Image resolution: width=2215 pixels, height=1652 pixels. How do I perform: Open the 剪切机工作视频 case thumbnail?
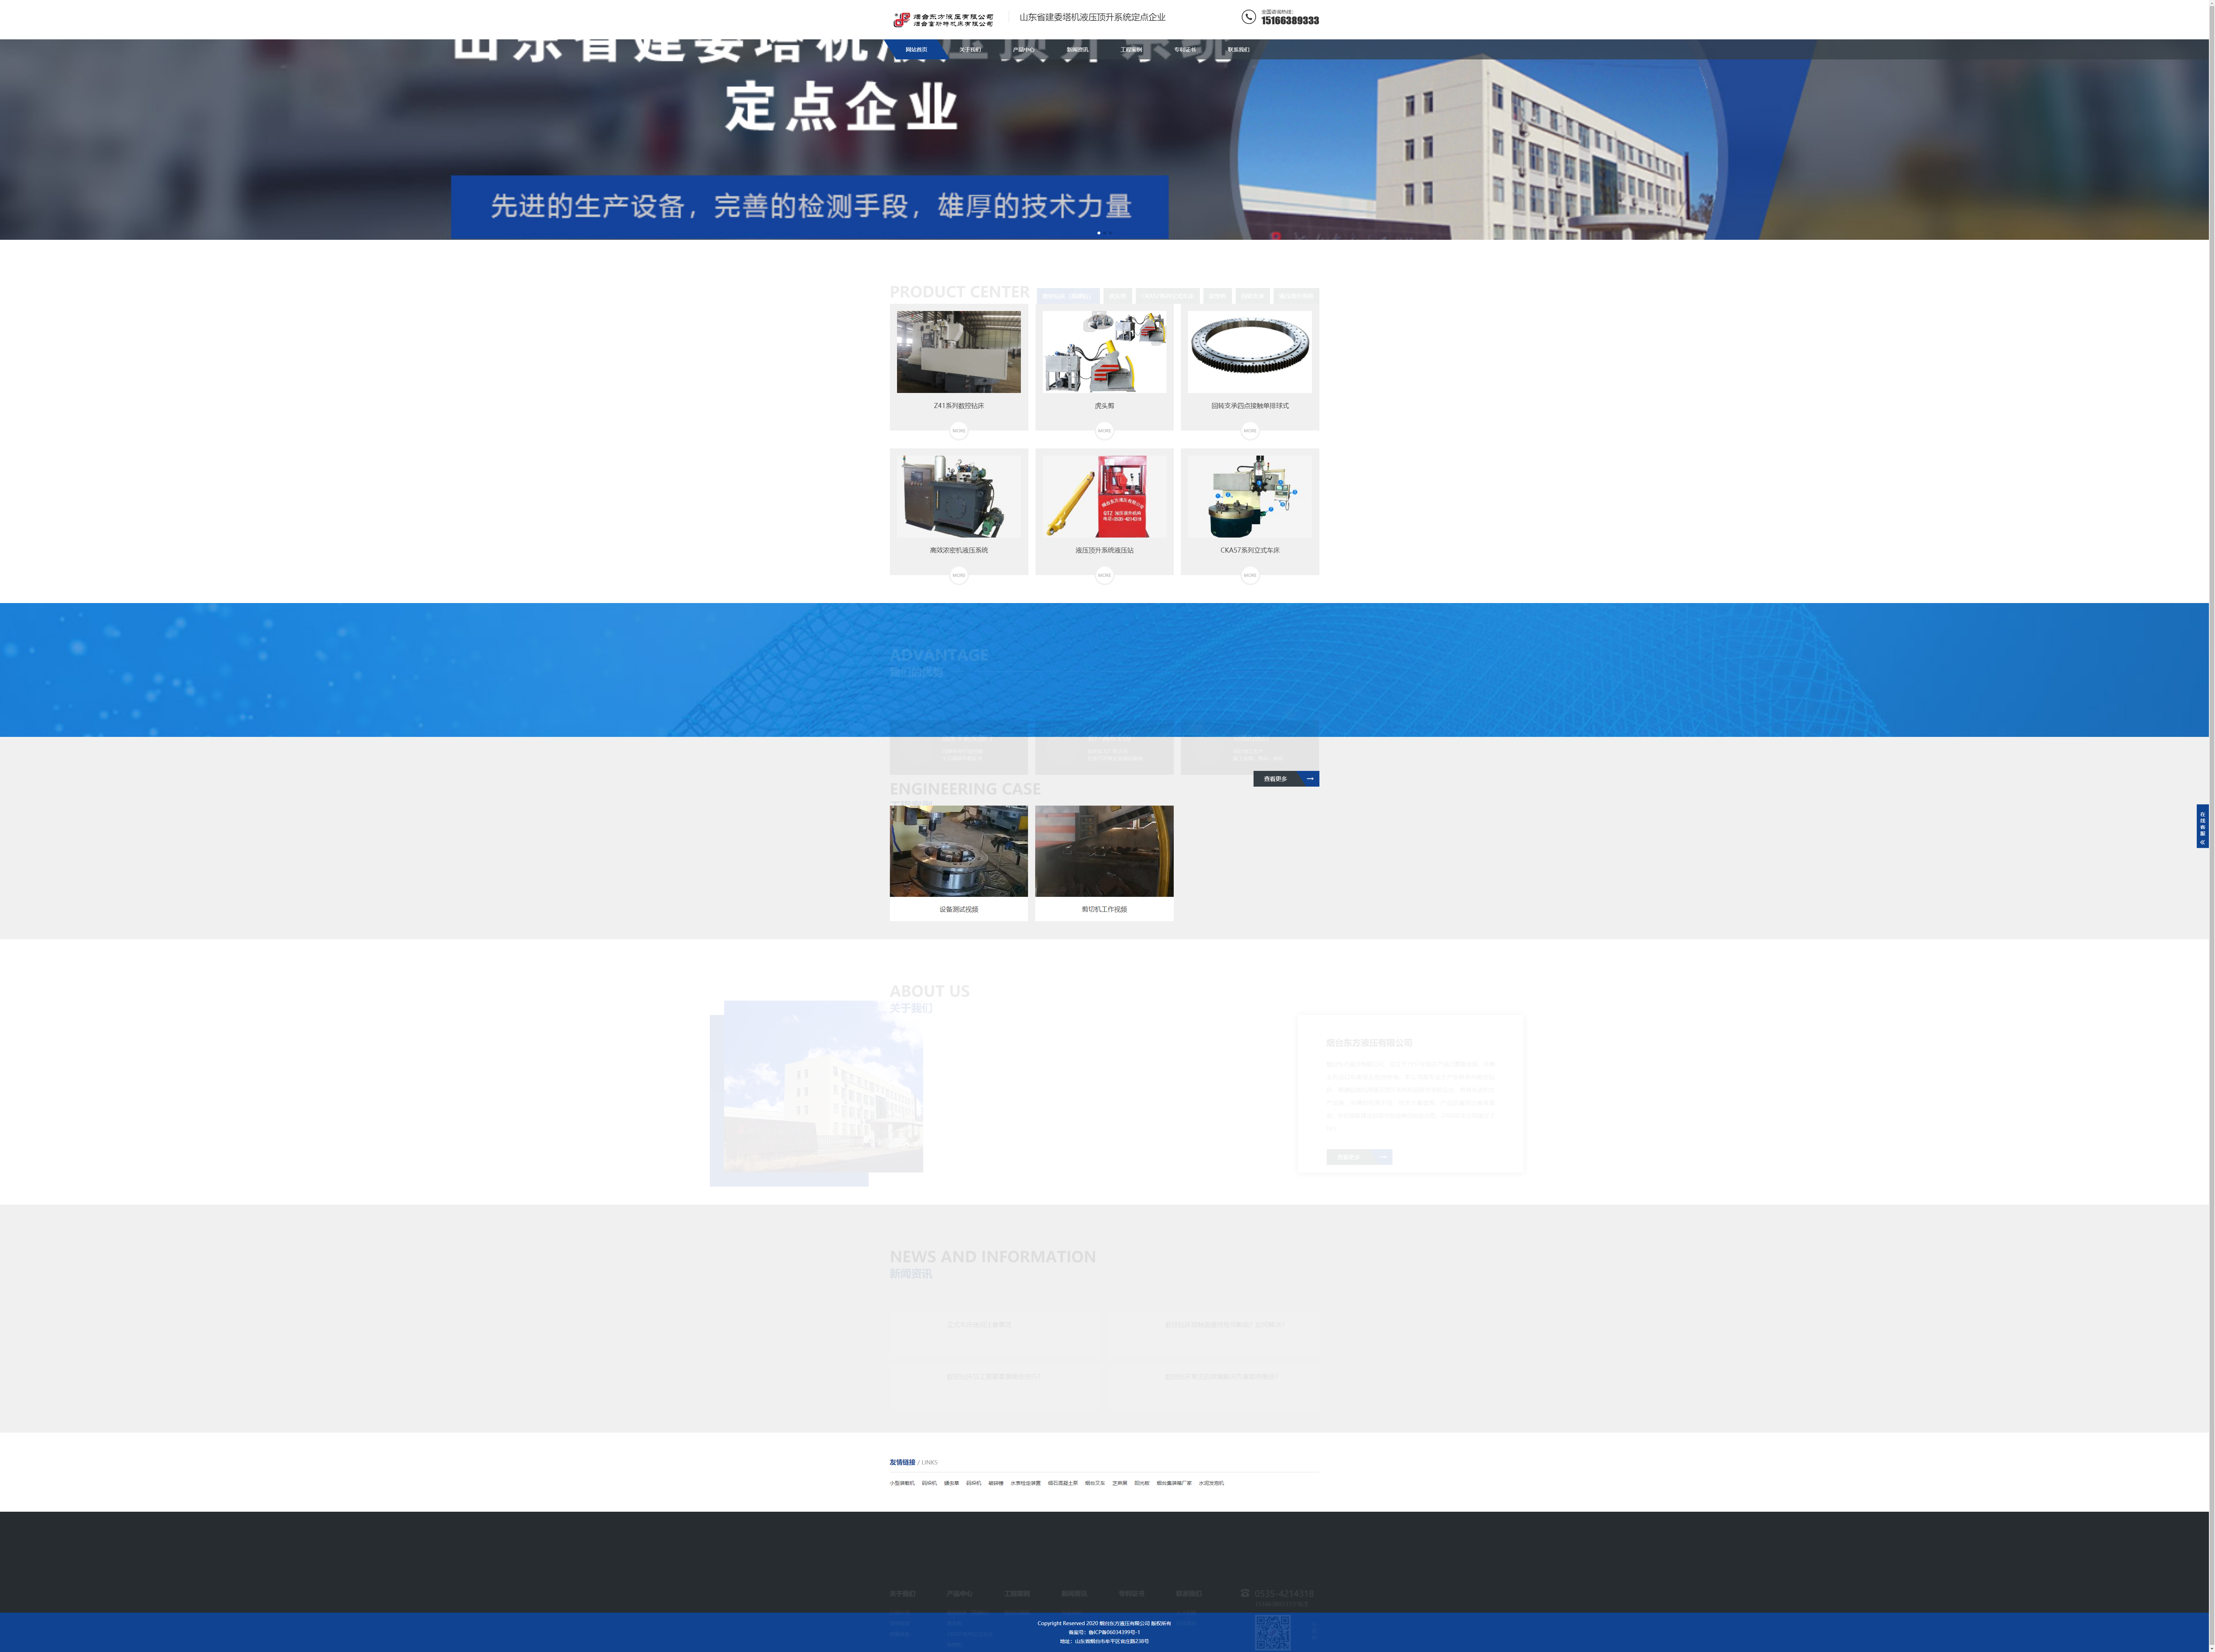1104,851
